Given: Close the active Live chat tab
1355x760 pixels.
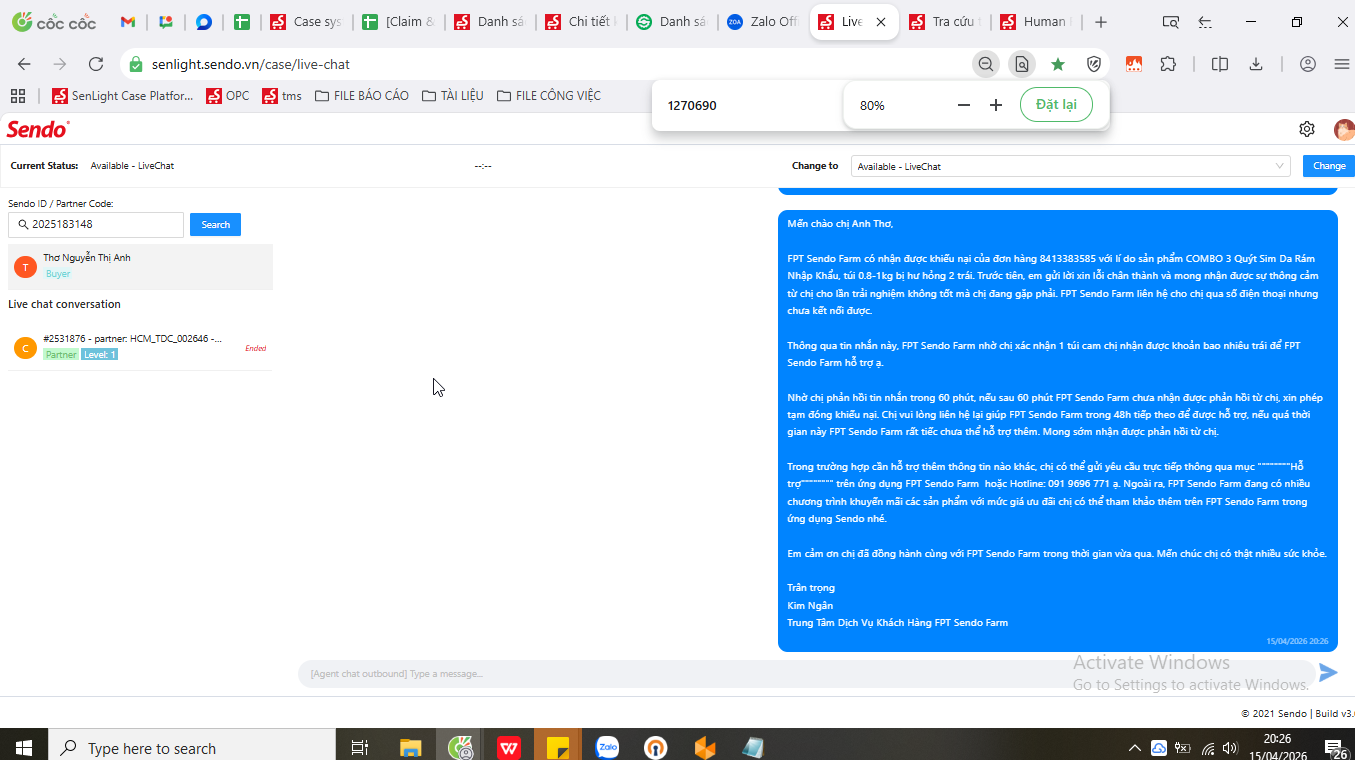Looking at the screenshot, I should click(x=881, y=22).
